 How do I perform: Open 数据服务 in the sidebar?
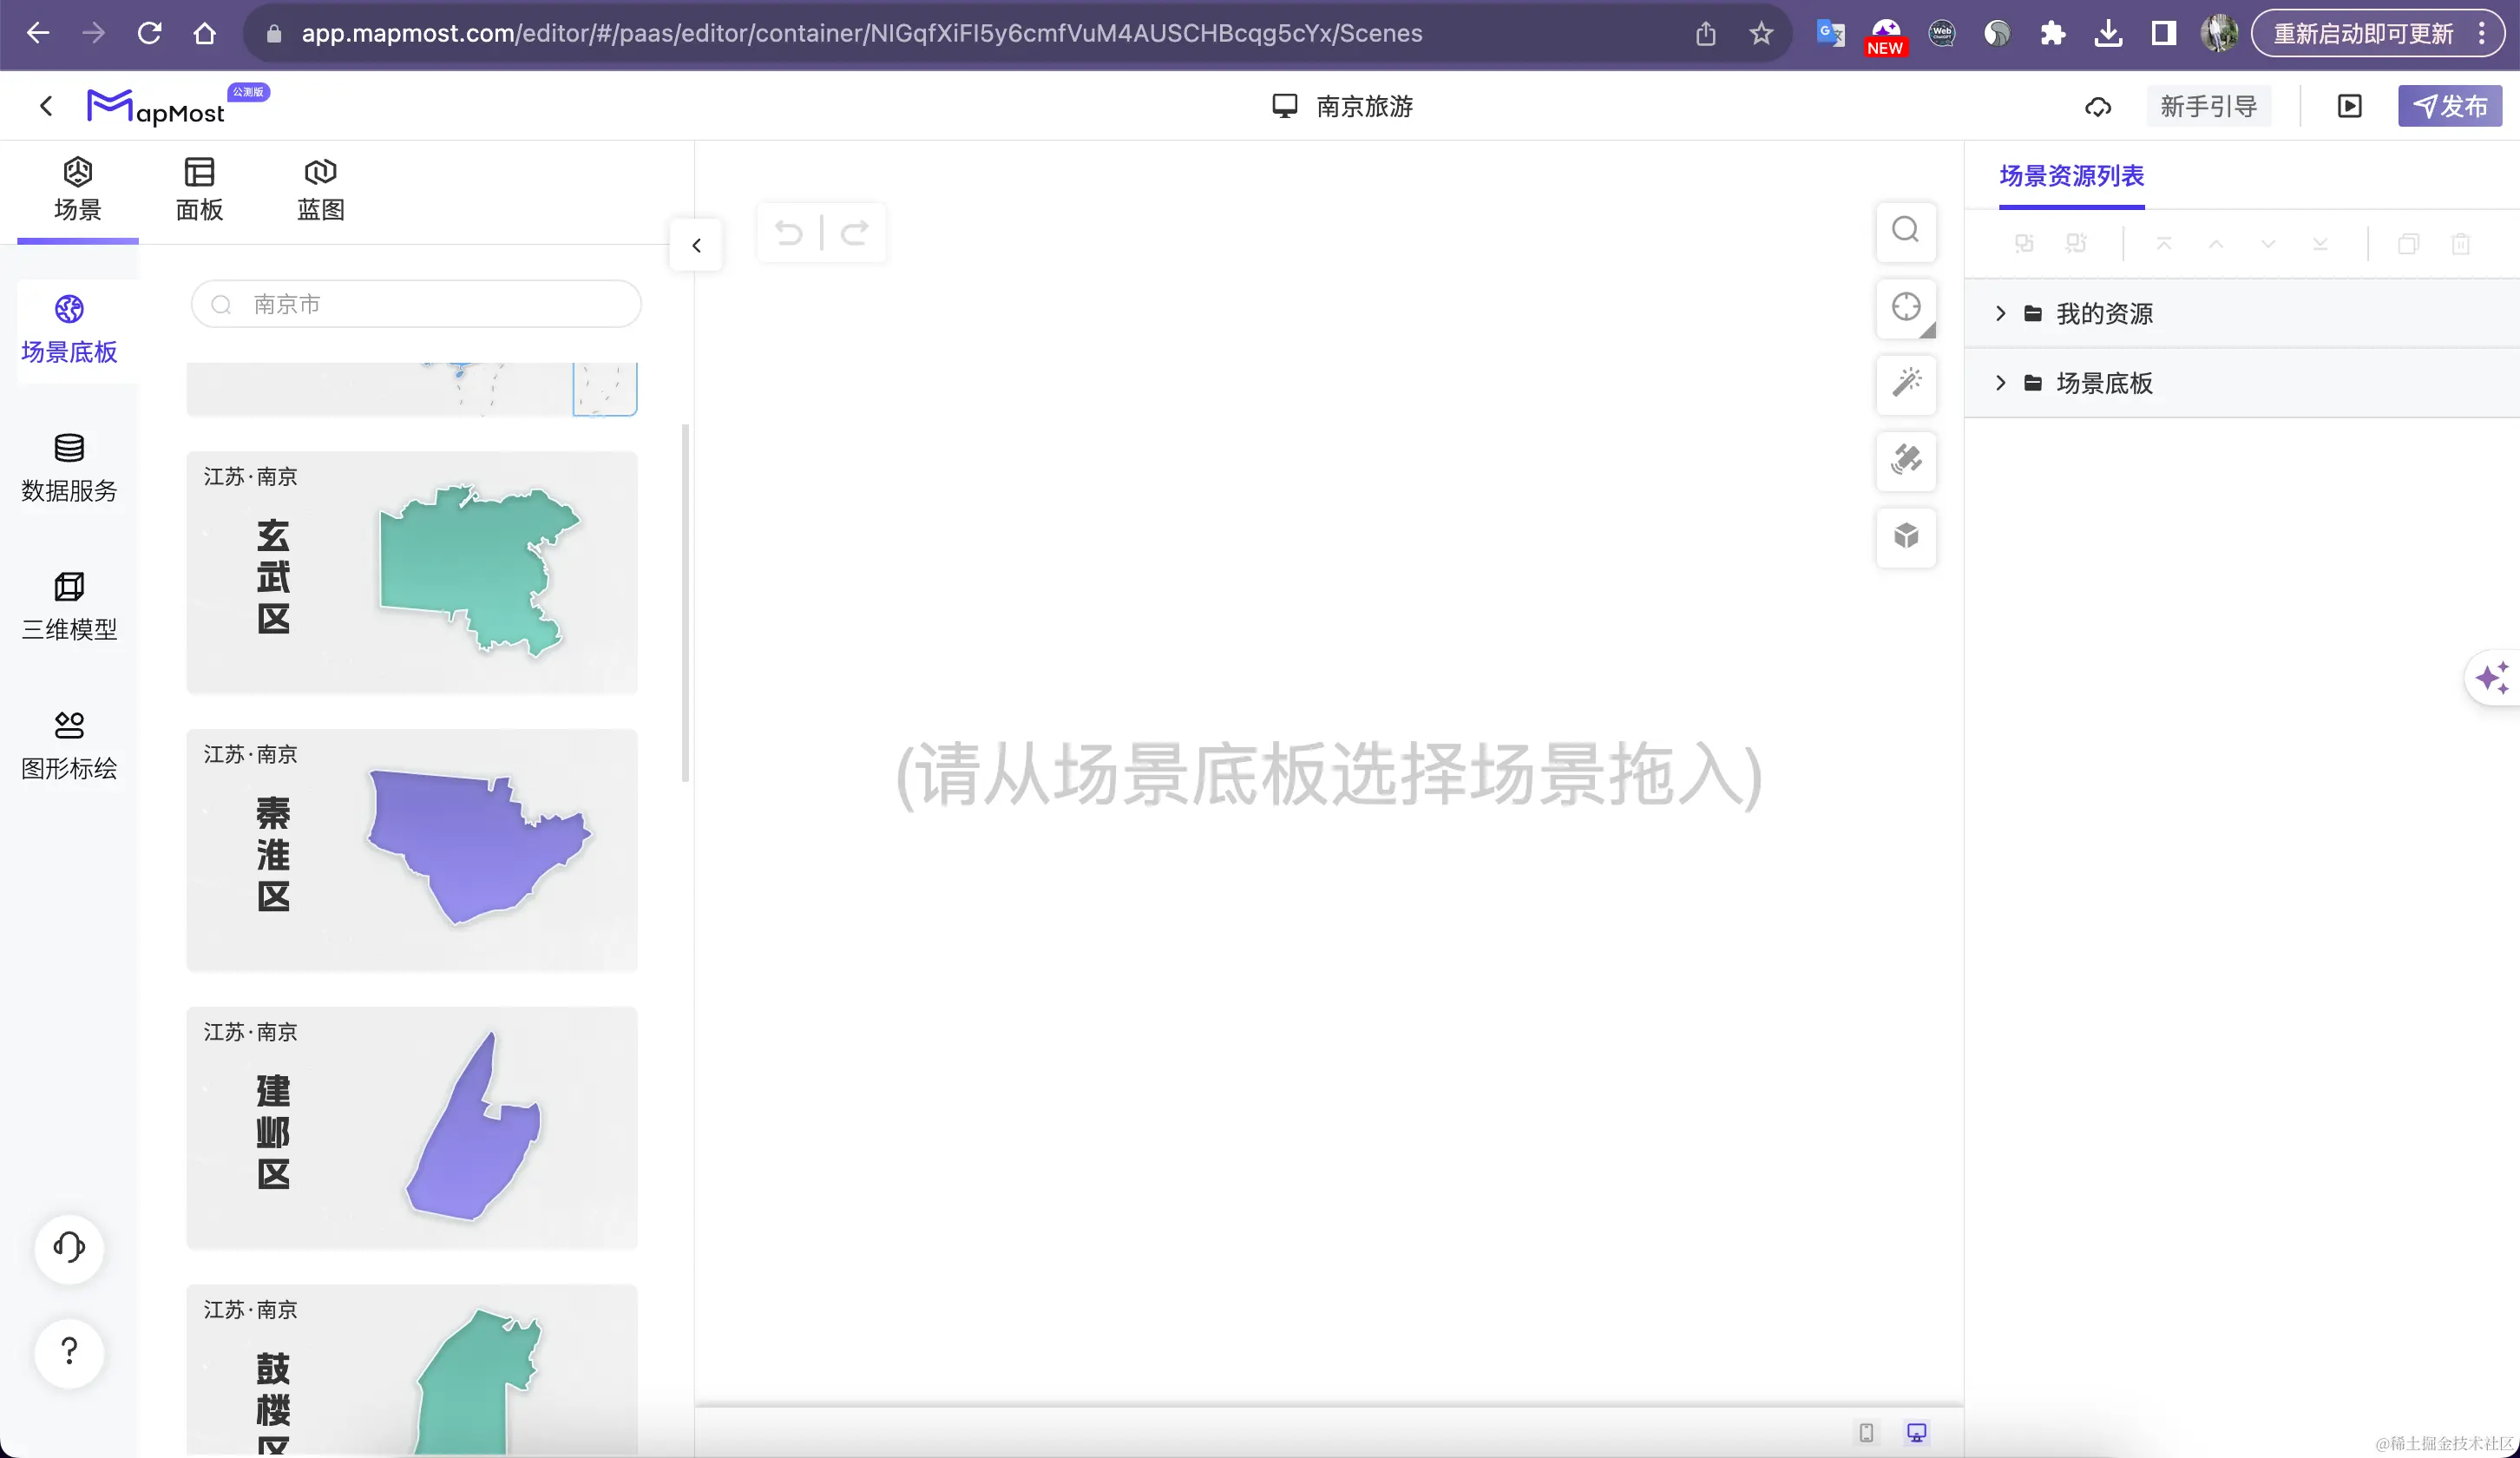pos(69,469)
